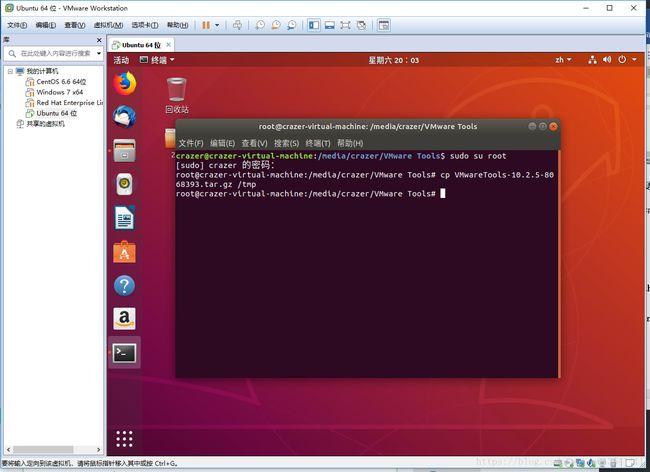The width and height of the screenshot is (650, 472).
Task: Take a snapshot of the virtual machine
Action: coord(260,25)
